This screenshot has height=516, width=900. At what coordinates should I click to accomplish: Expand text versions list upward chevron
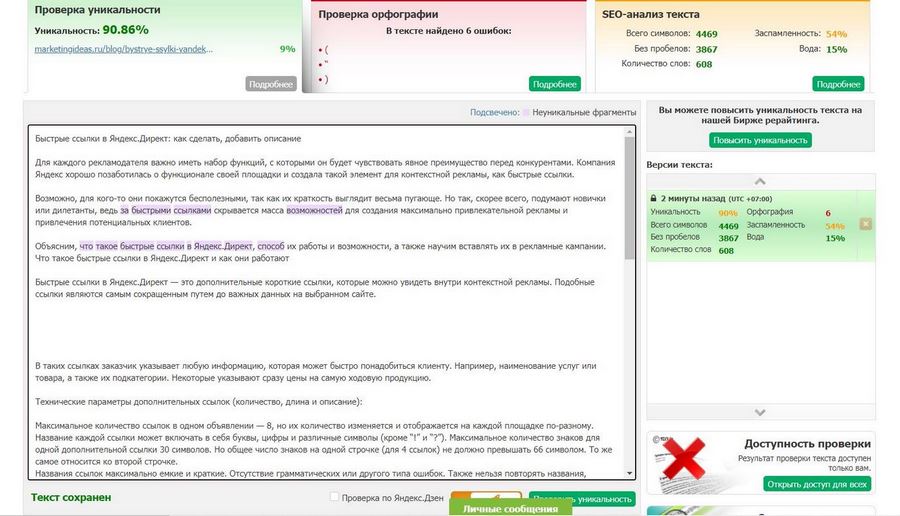[x=760, y=181]
